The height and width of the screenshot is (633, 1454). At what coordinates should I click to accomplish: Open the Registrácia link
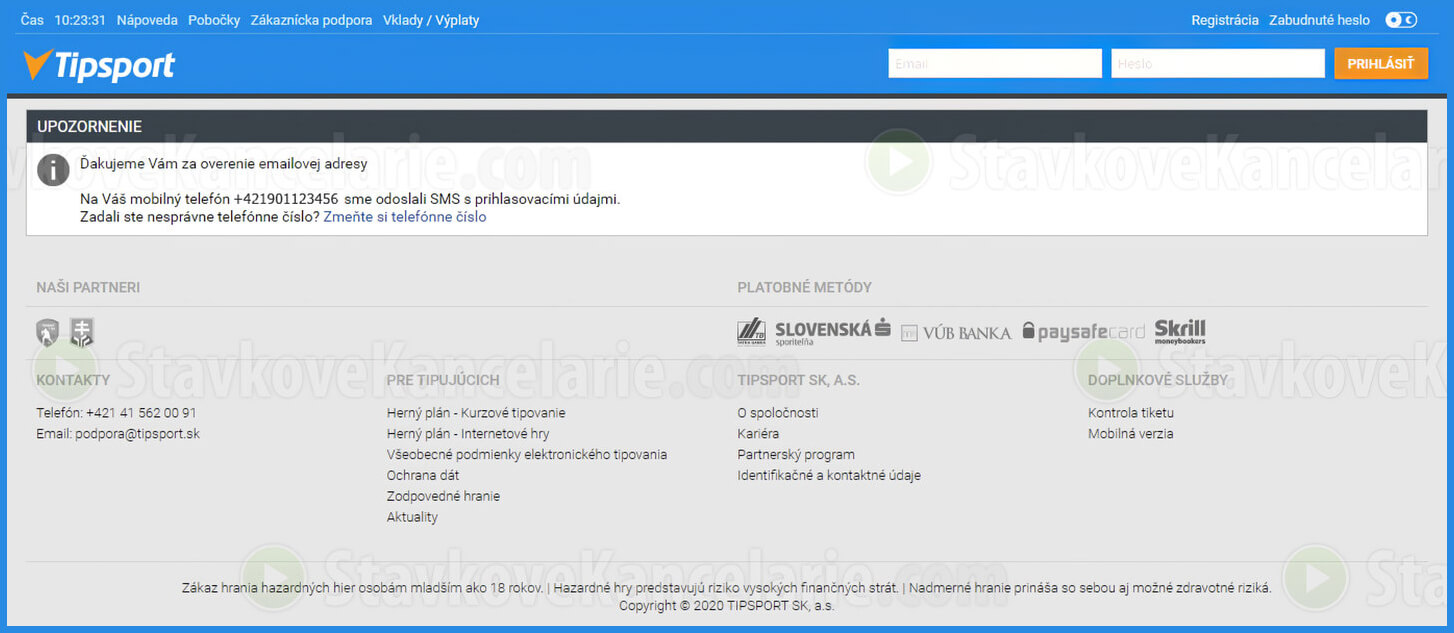pyautogui.click(x=1225, y=20)
